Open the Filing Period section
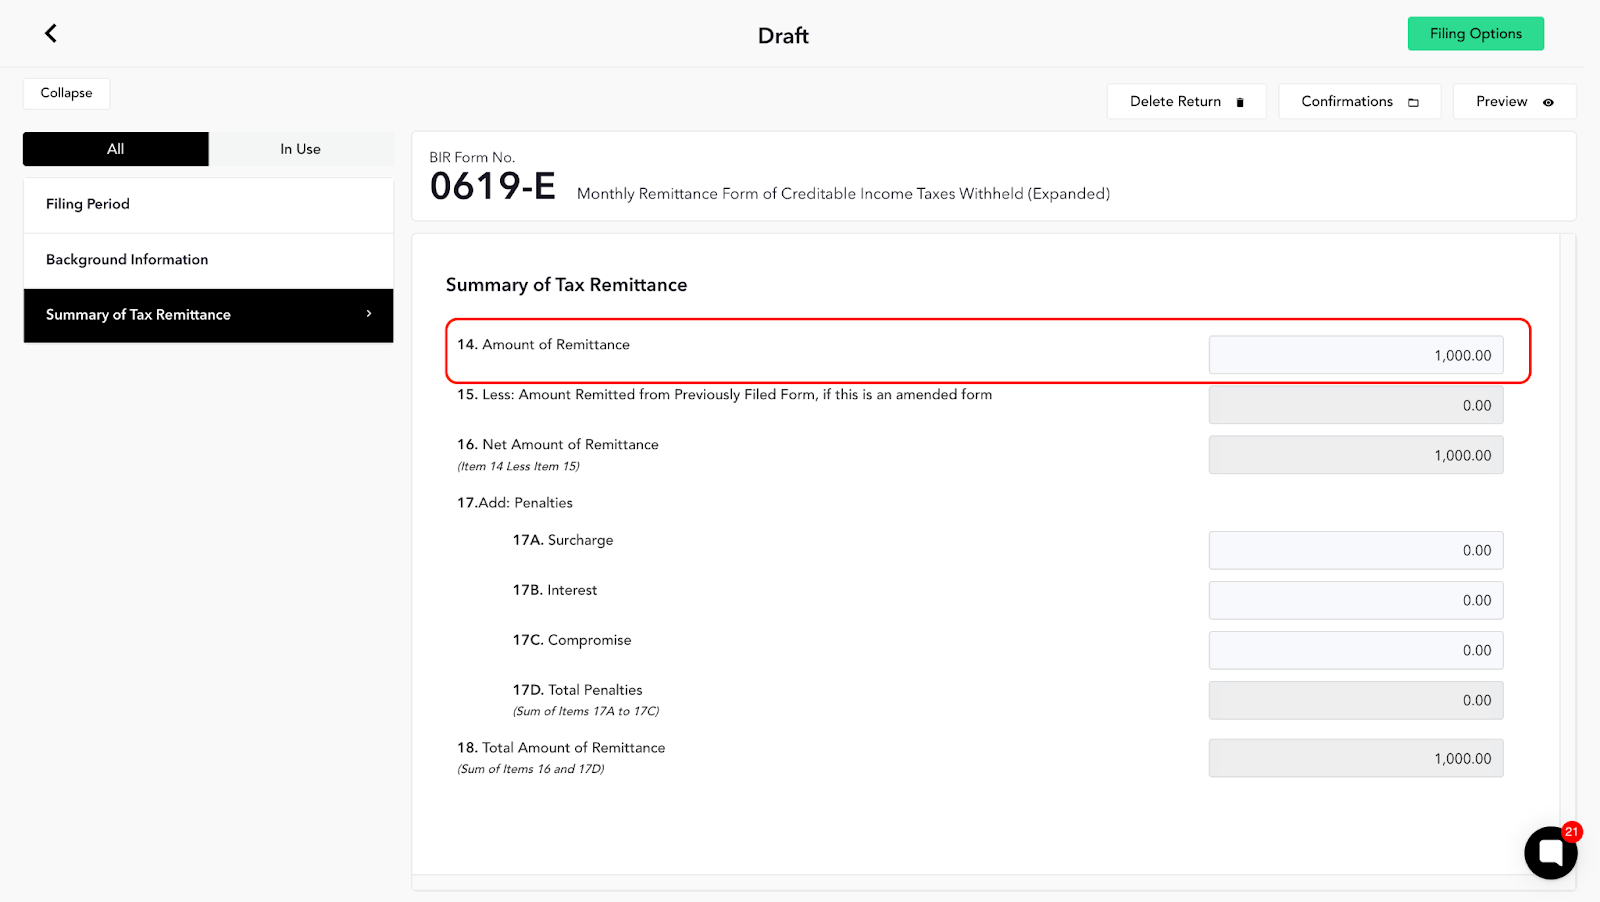Image resolution: width=1600 pixels, height=902 pixels. click(x=208, y=205)
